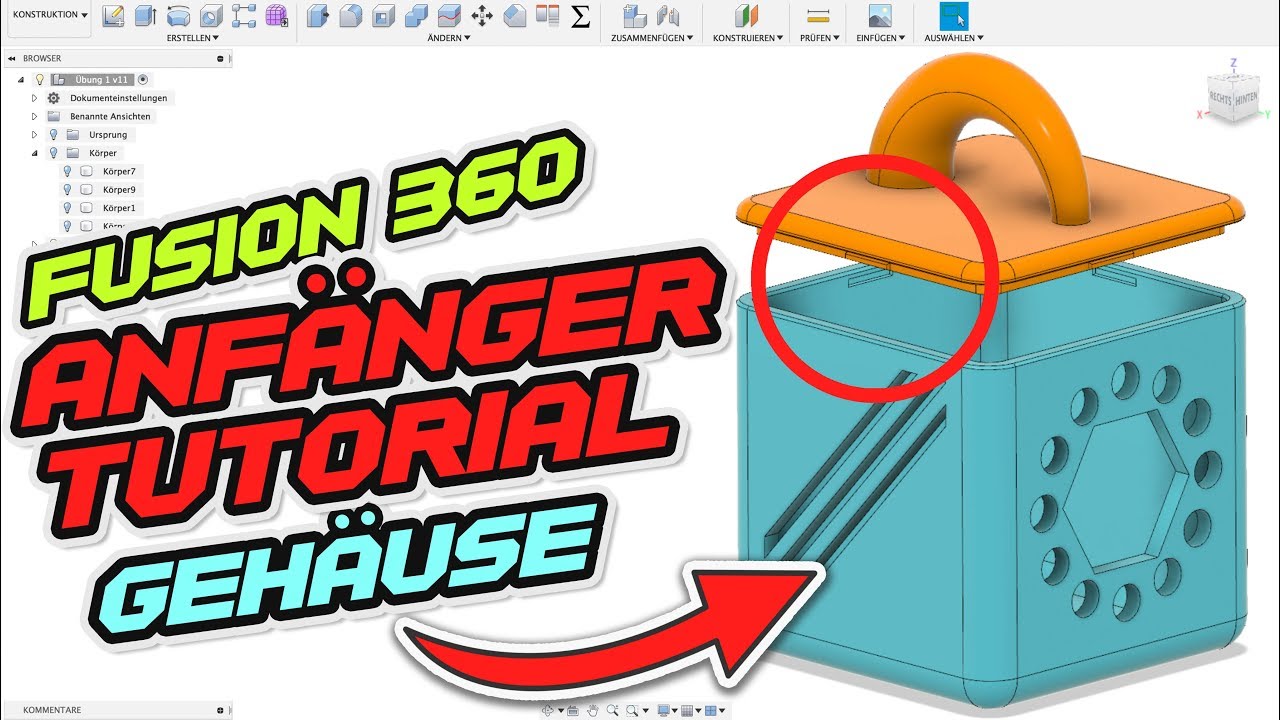Select the Move/Copy arrows icon

click(x=482, y=15)
